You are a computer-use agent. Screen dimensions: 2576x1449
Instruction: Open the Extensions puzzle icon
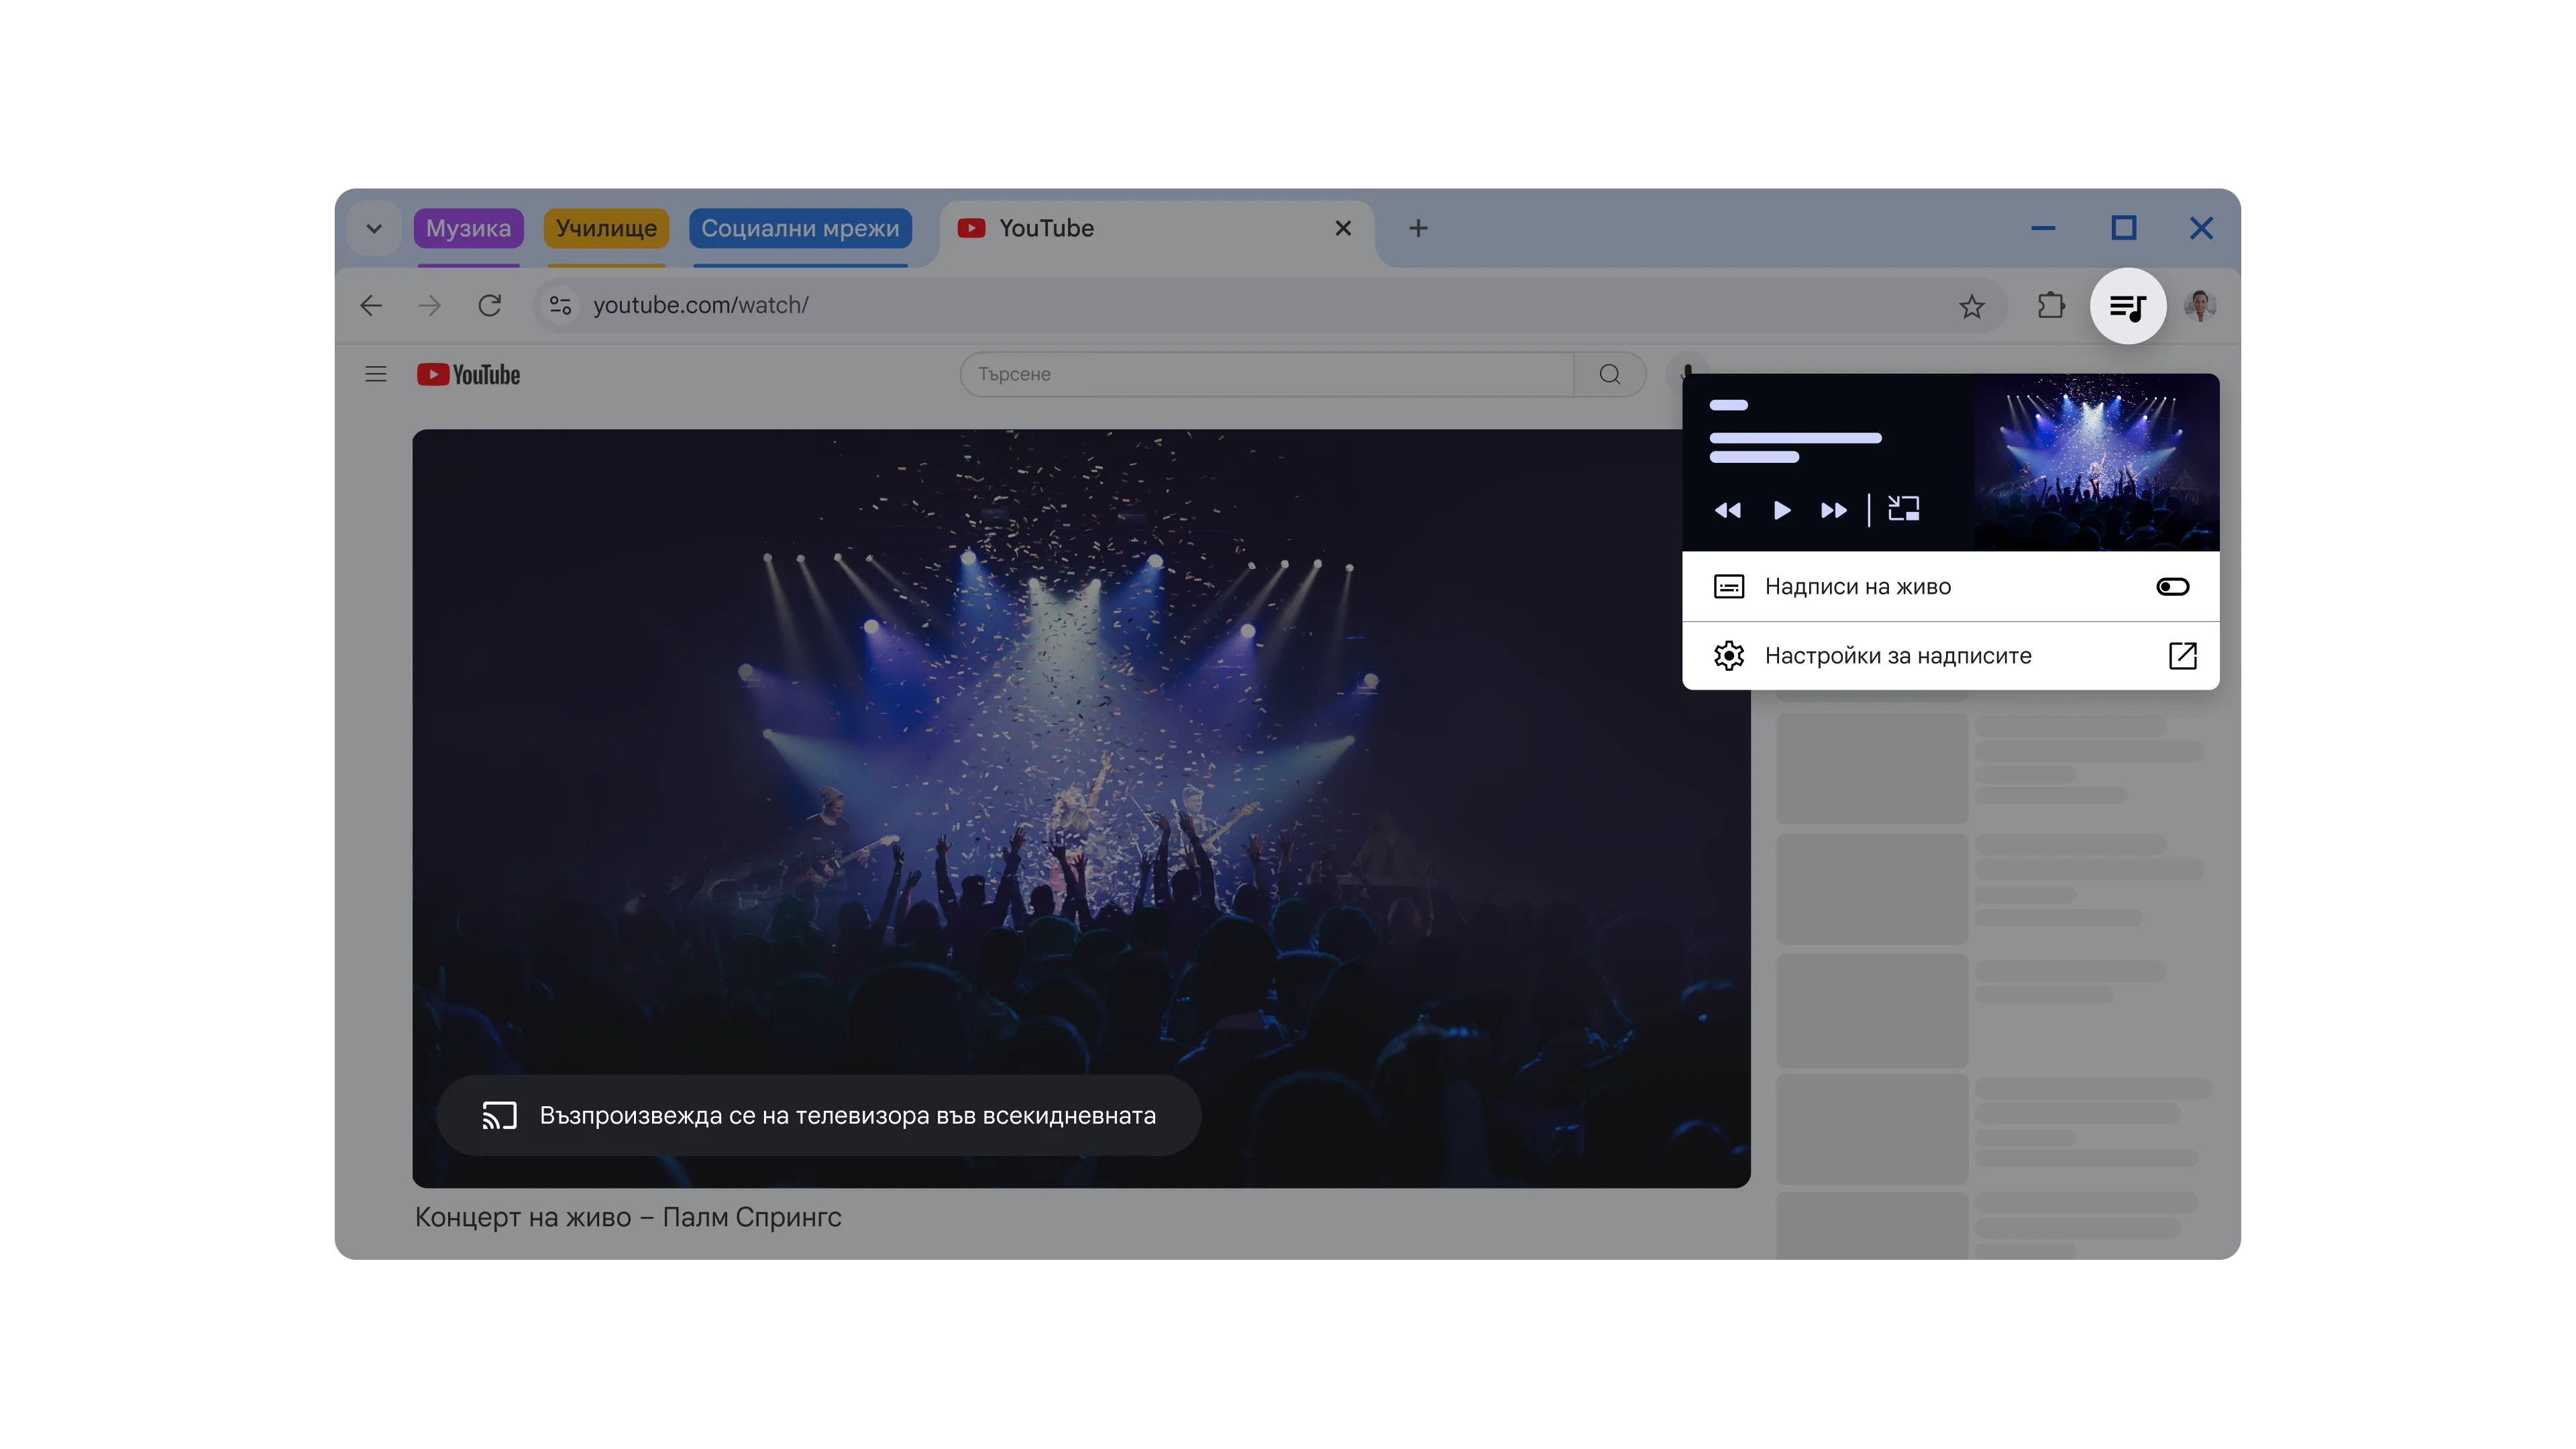[x=2050, y=306]
